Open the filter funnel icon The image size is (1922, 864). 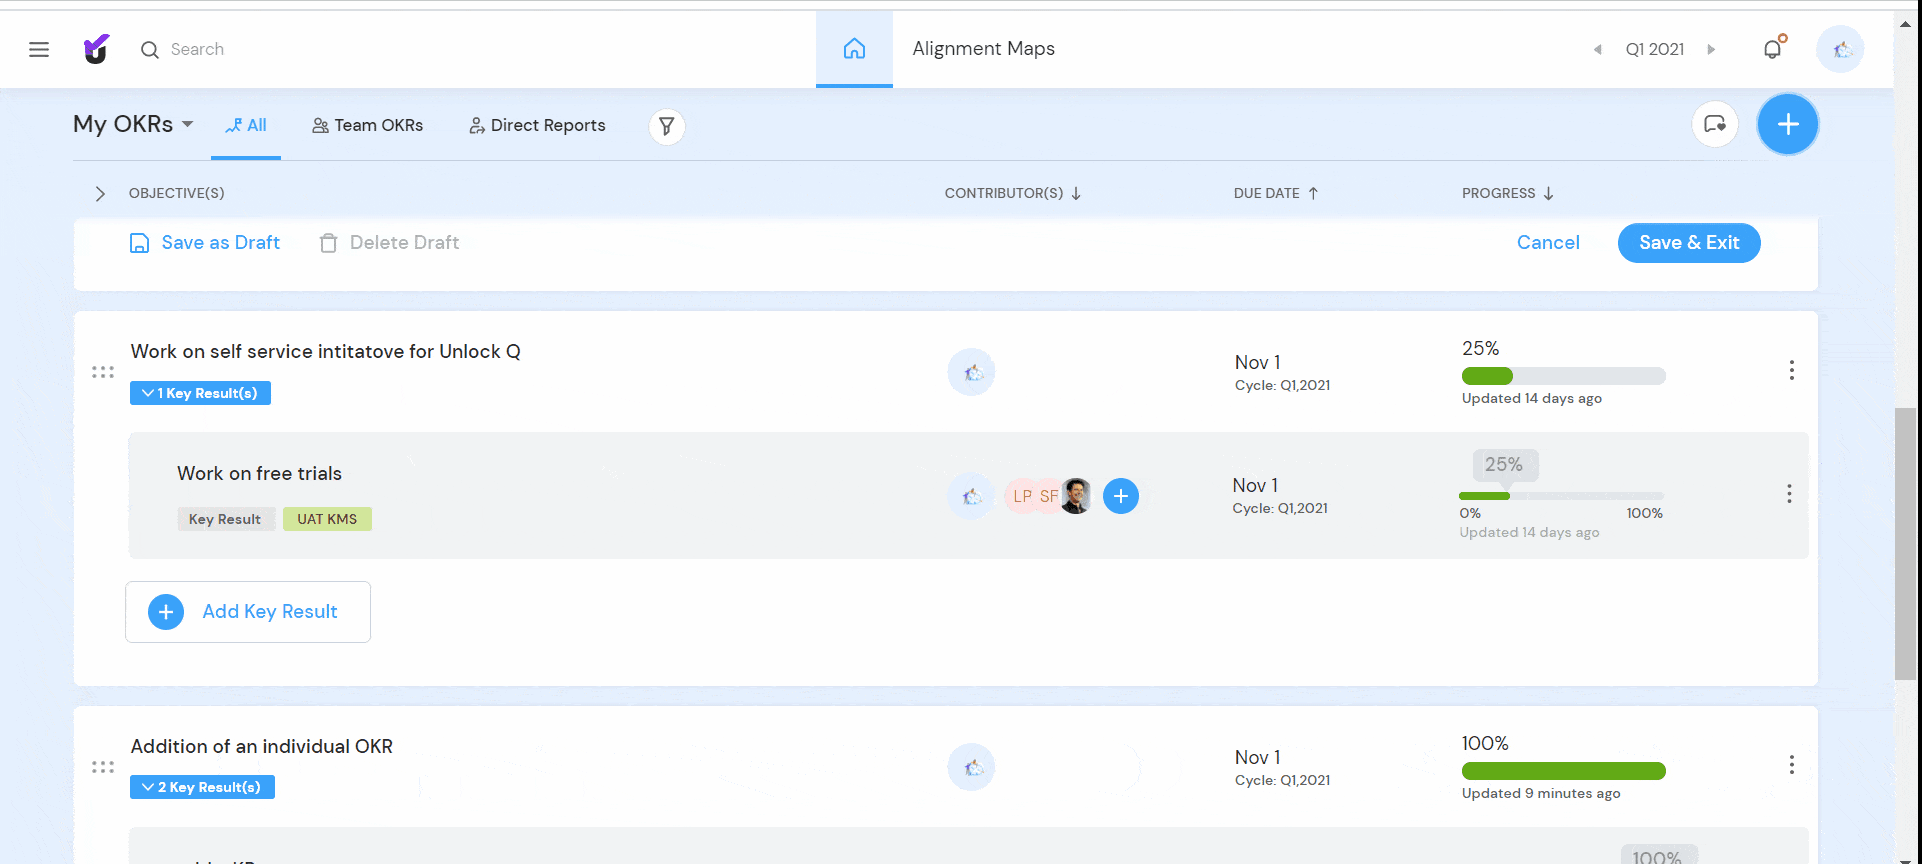(667, 126)
